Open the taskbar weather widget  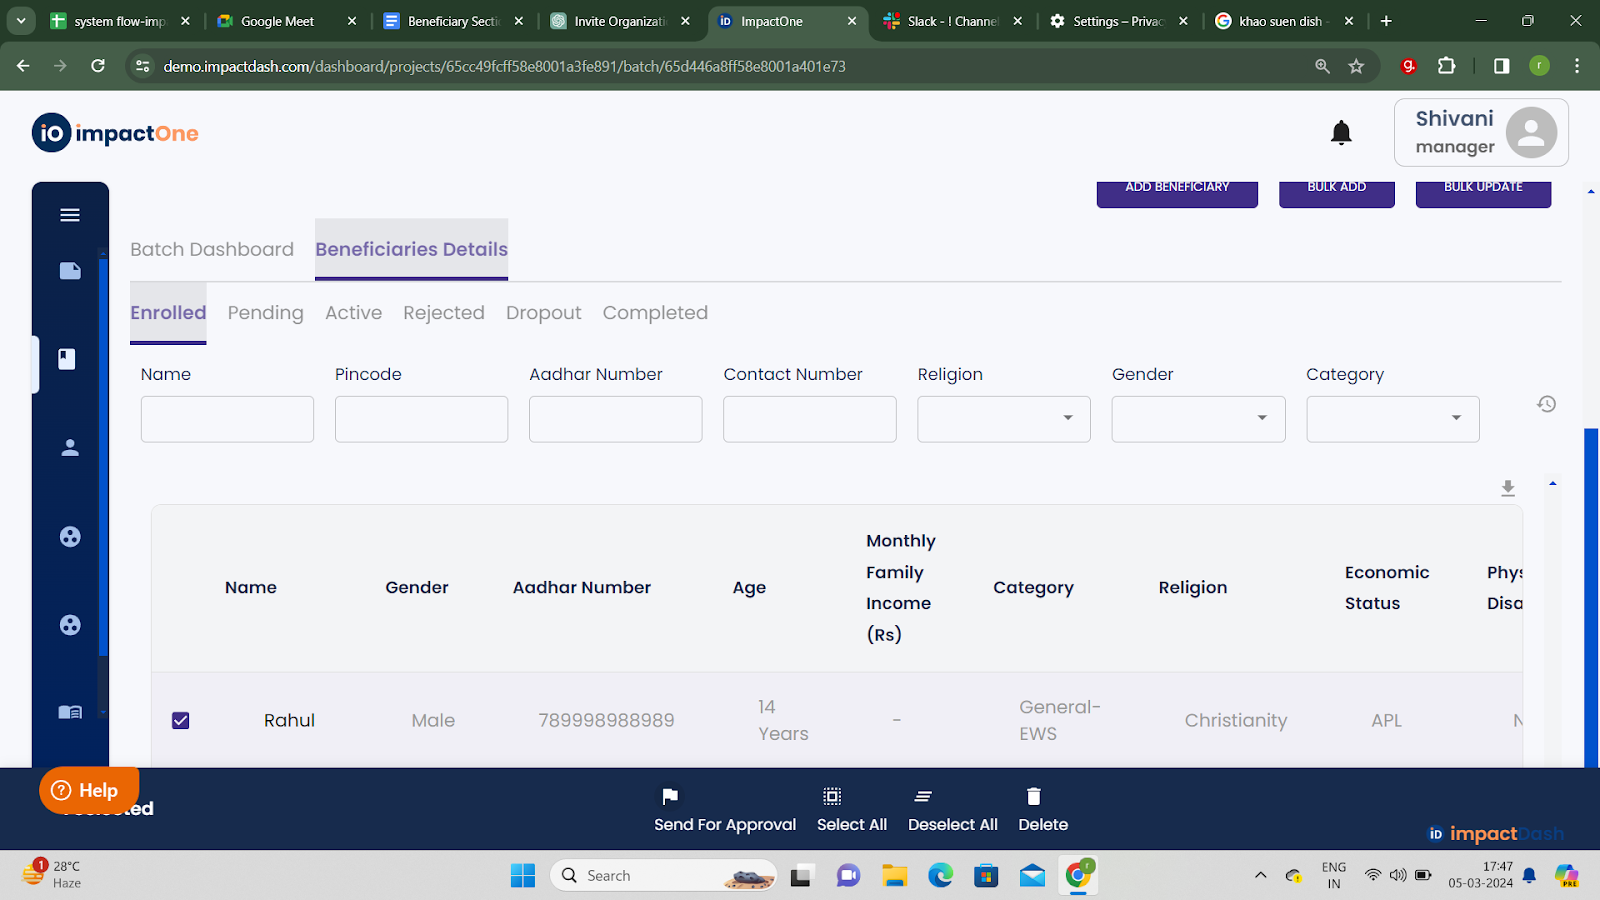click(x=52, y=874)
